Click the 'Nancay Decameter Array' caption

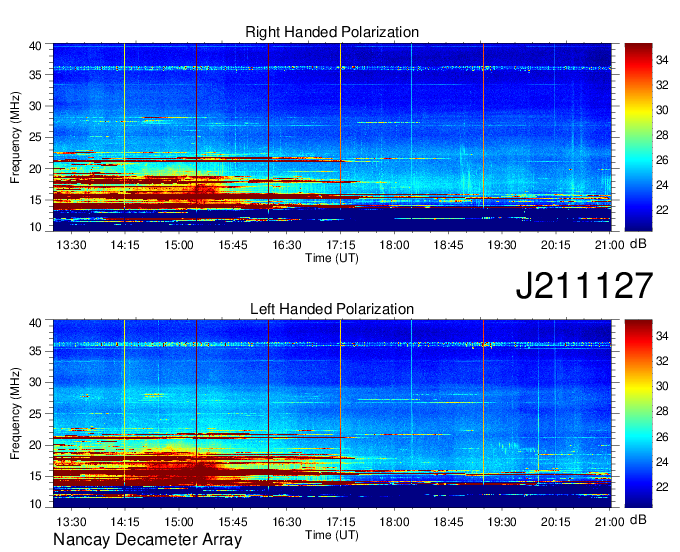pos(147,540)
